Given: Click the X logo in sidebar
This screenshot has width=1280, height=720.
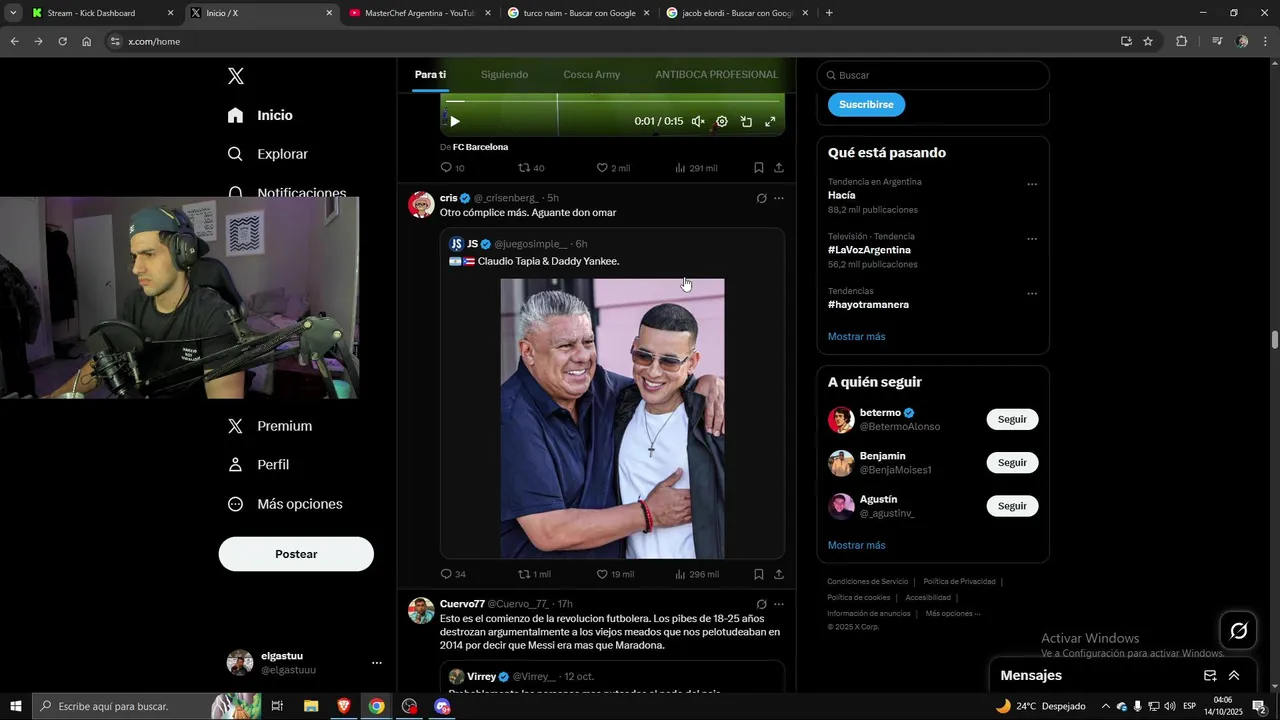Looking at the screenshot, I should coord(236,76).
